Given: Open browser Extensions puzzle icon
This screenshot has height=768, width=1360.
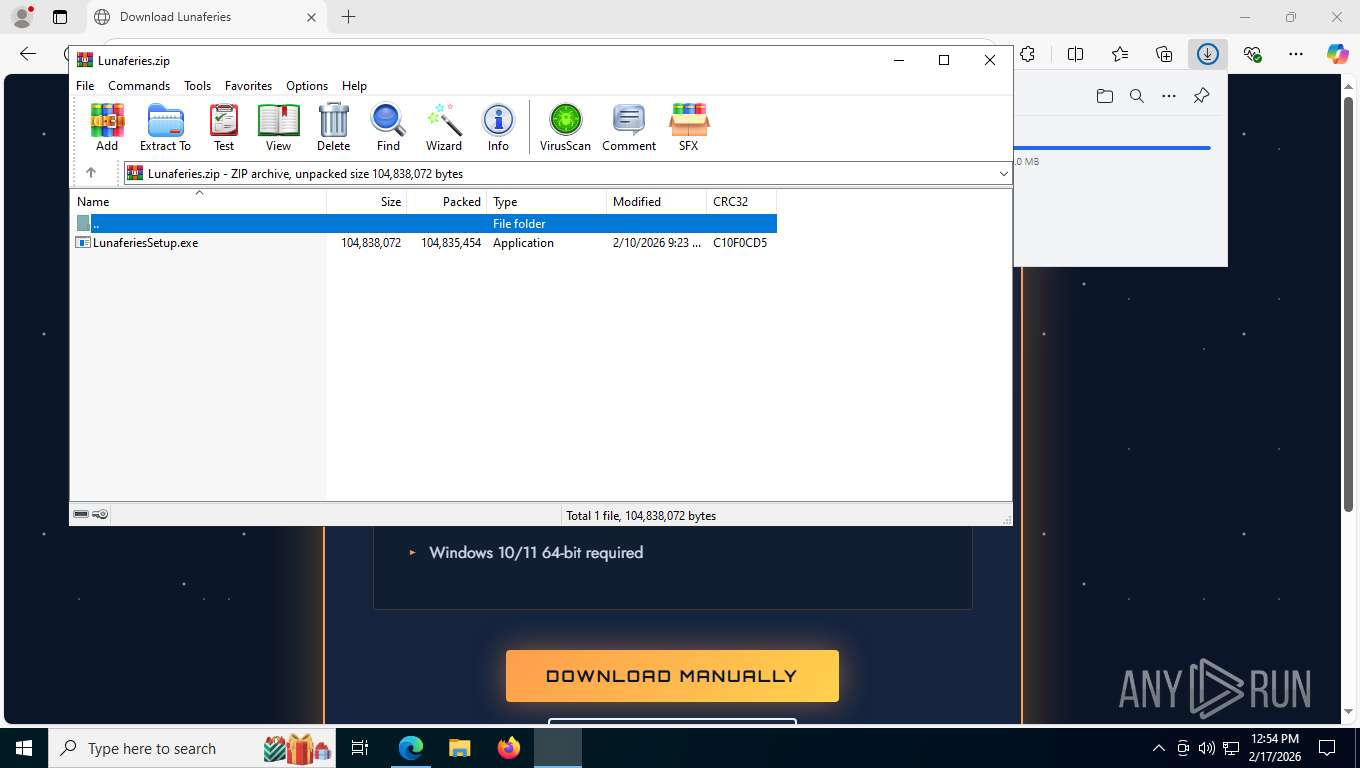Looking at the screenshot, I should point(1027,54).
